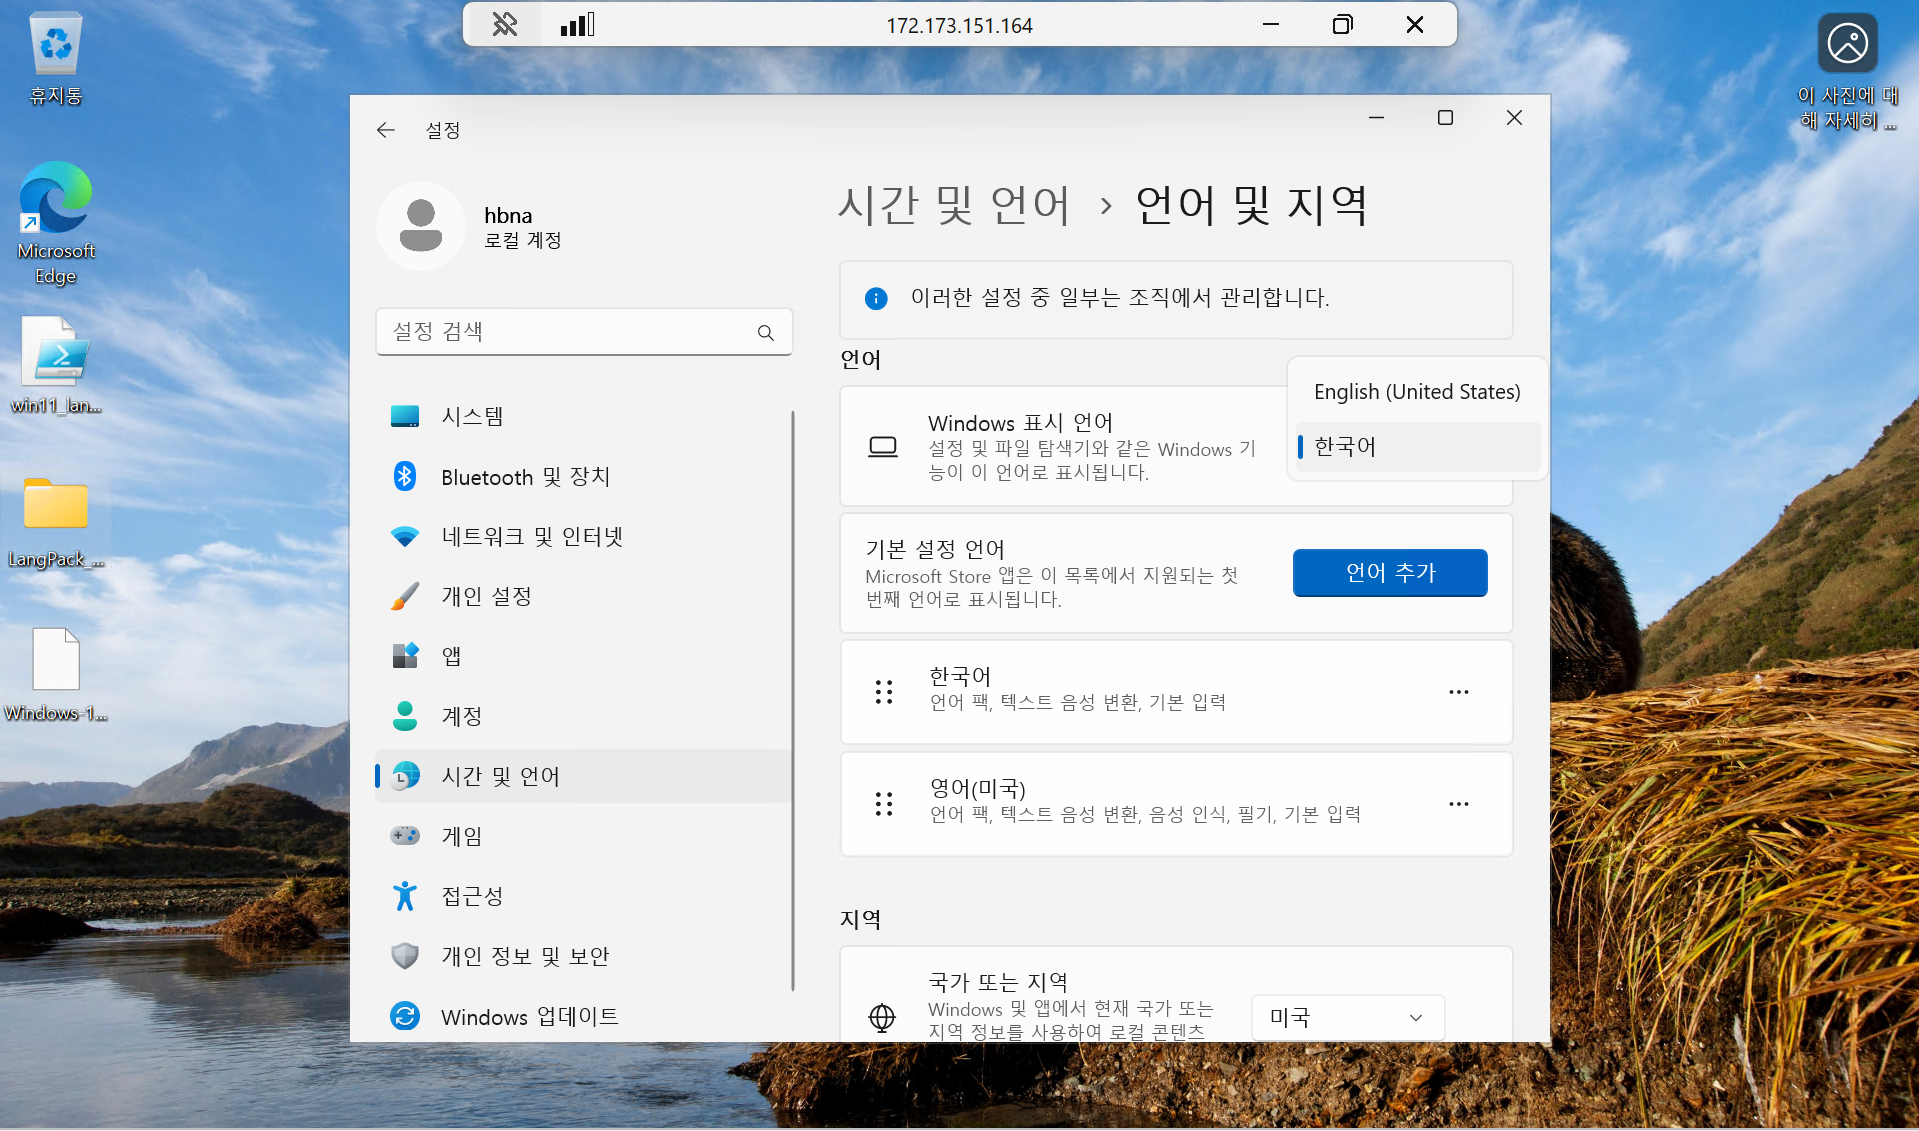The height and width of the screenshot is (1131, 1919).
Task: Click the 기본 설정 언어 heading text
Action: click(x=935, y=549)
